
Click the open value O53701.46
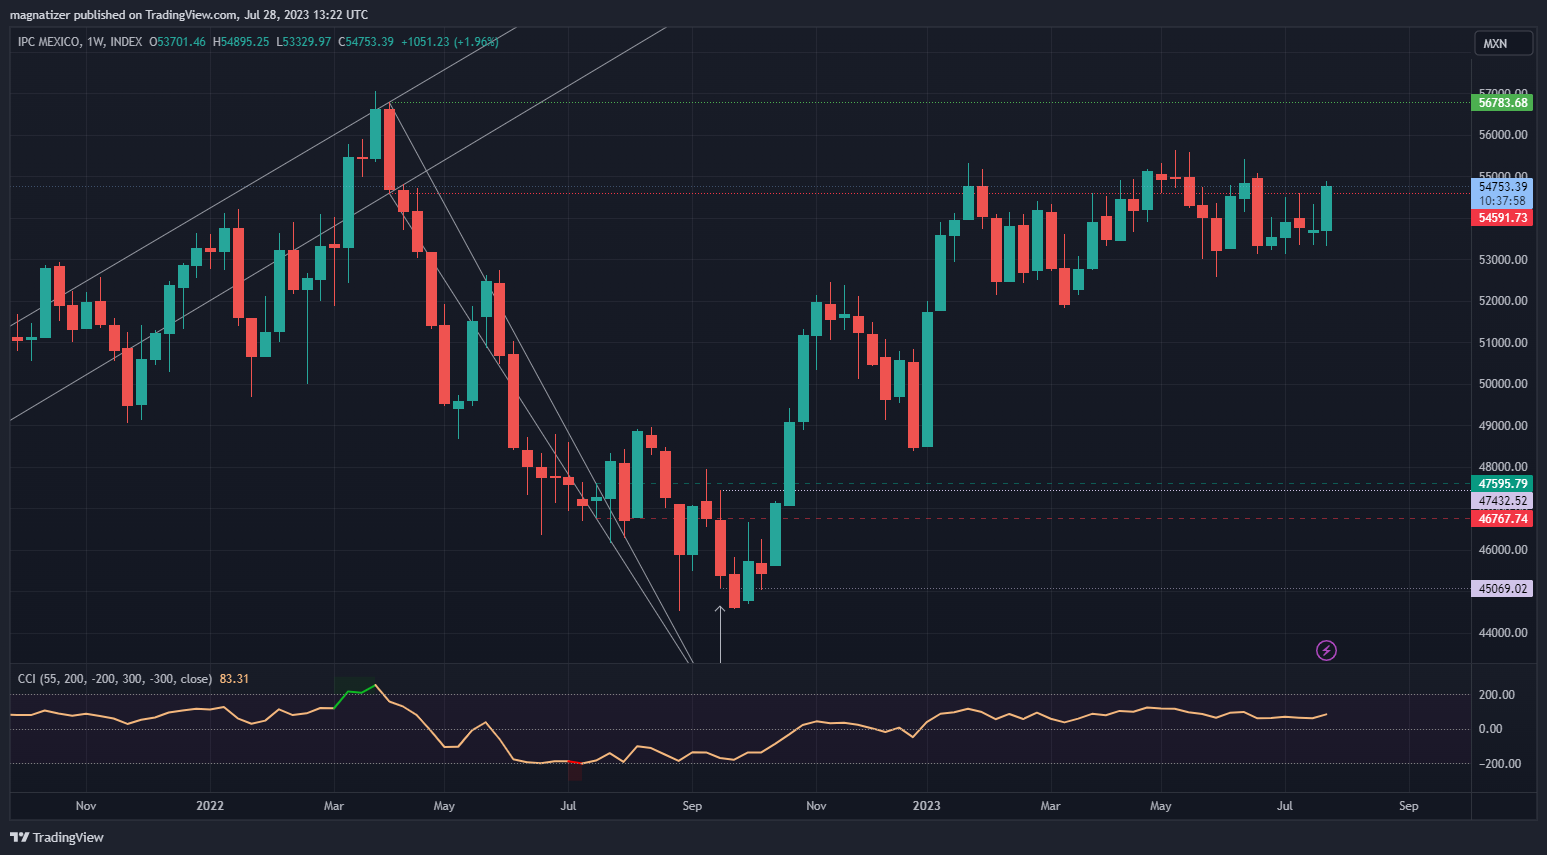pos(178,42)
